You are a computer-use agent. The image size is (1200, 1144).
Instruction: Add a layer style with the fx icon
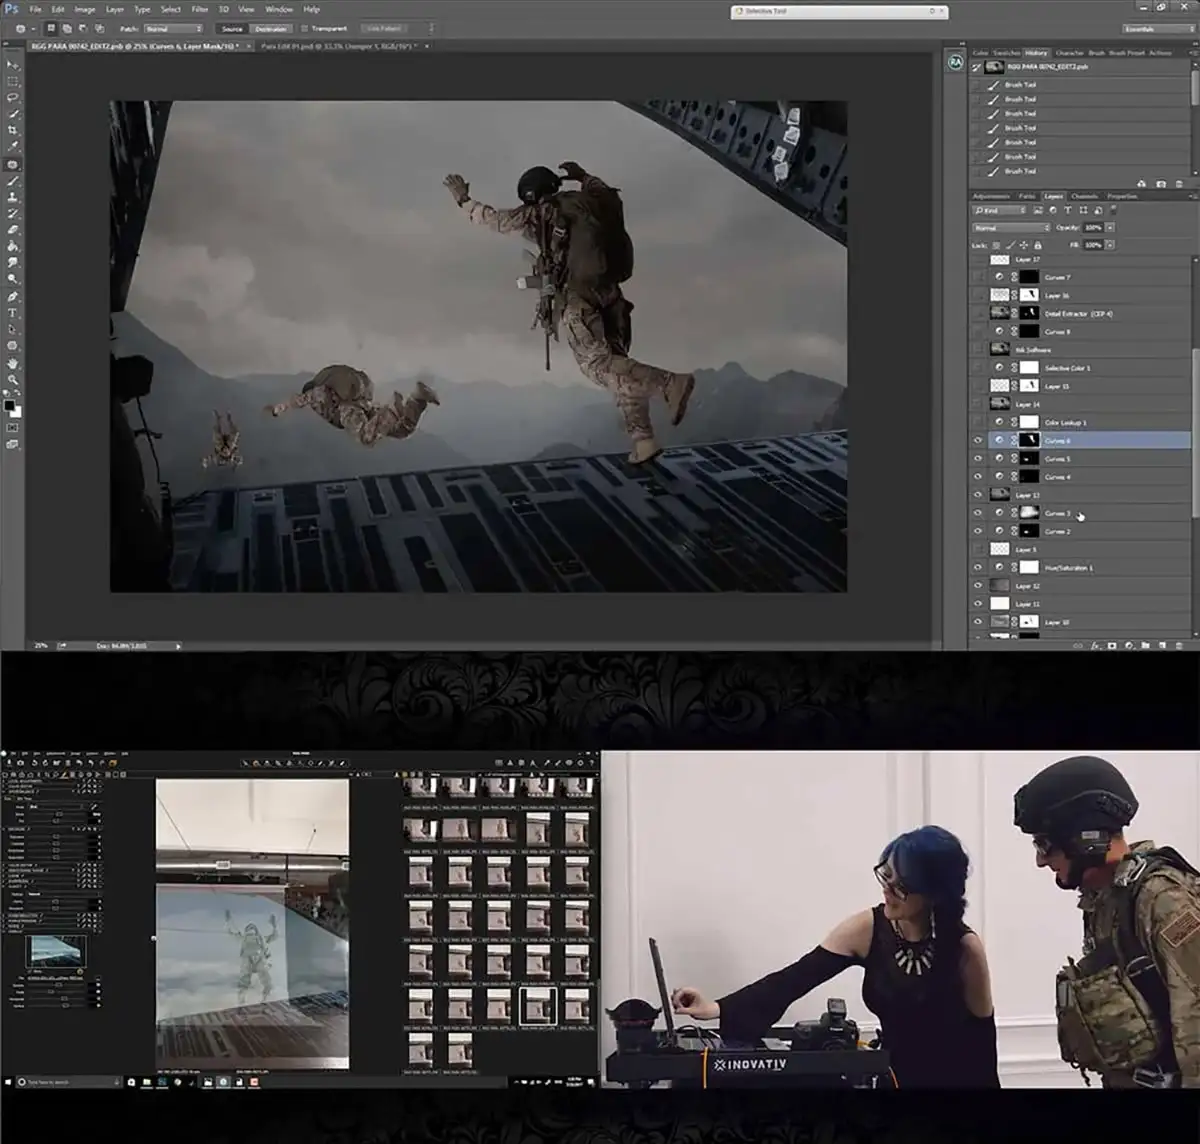pyautogui.click(x=1096, y=645)
